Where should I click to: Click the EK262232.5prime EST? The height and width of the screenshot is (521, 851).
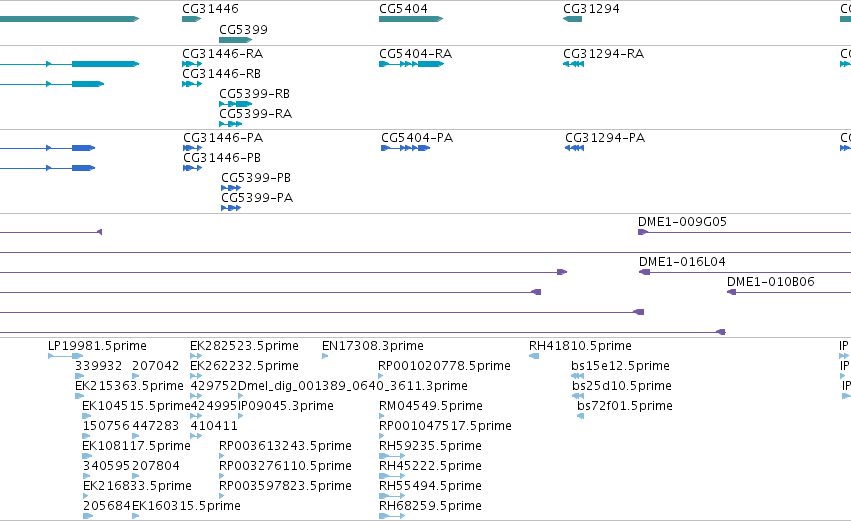coord(196,377)
